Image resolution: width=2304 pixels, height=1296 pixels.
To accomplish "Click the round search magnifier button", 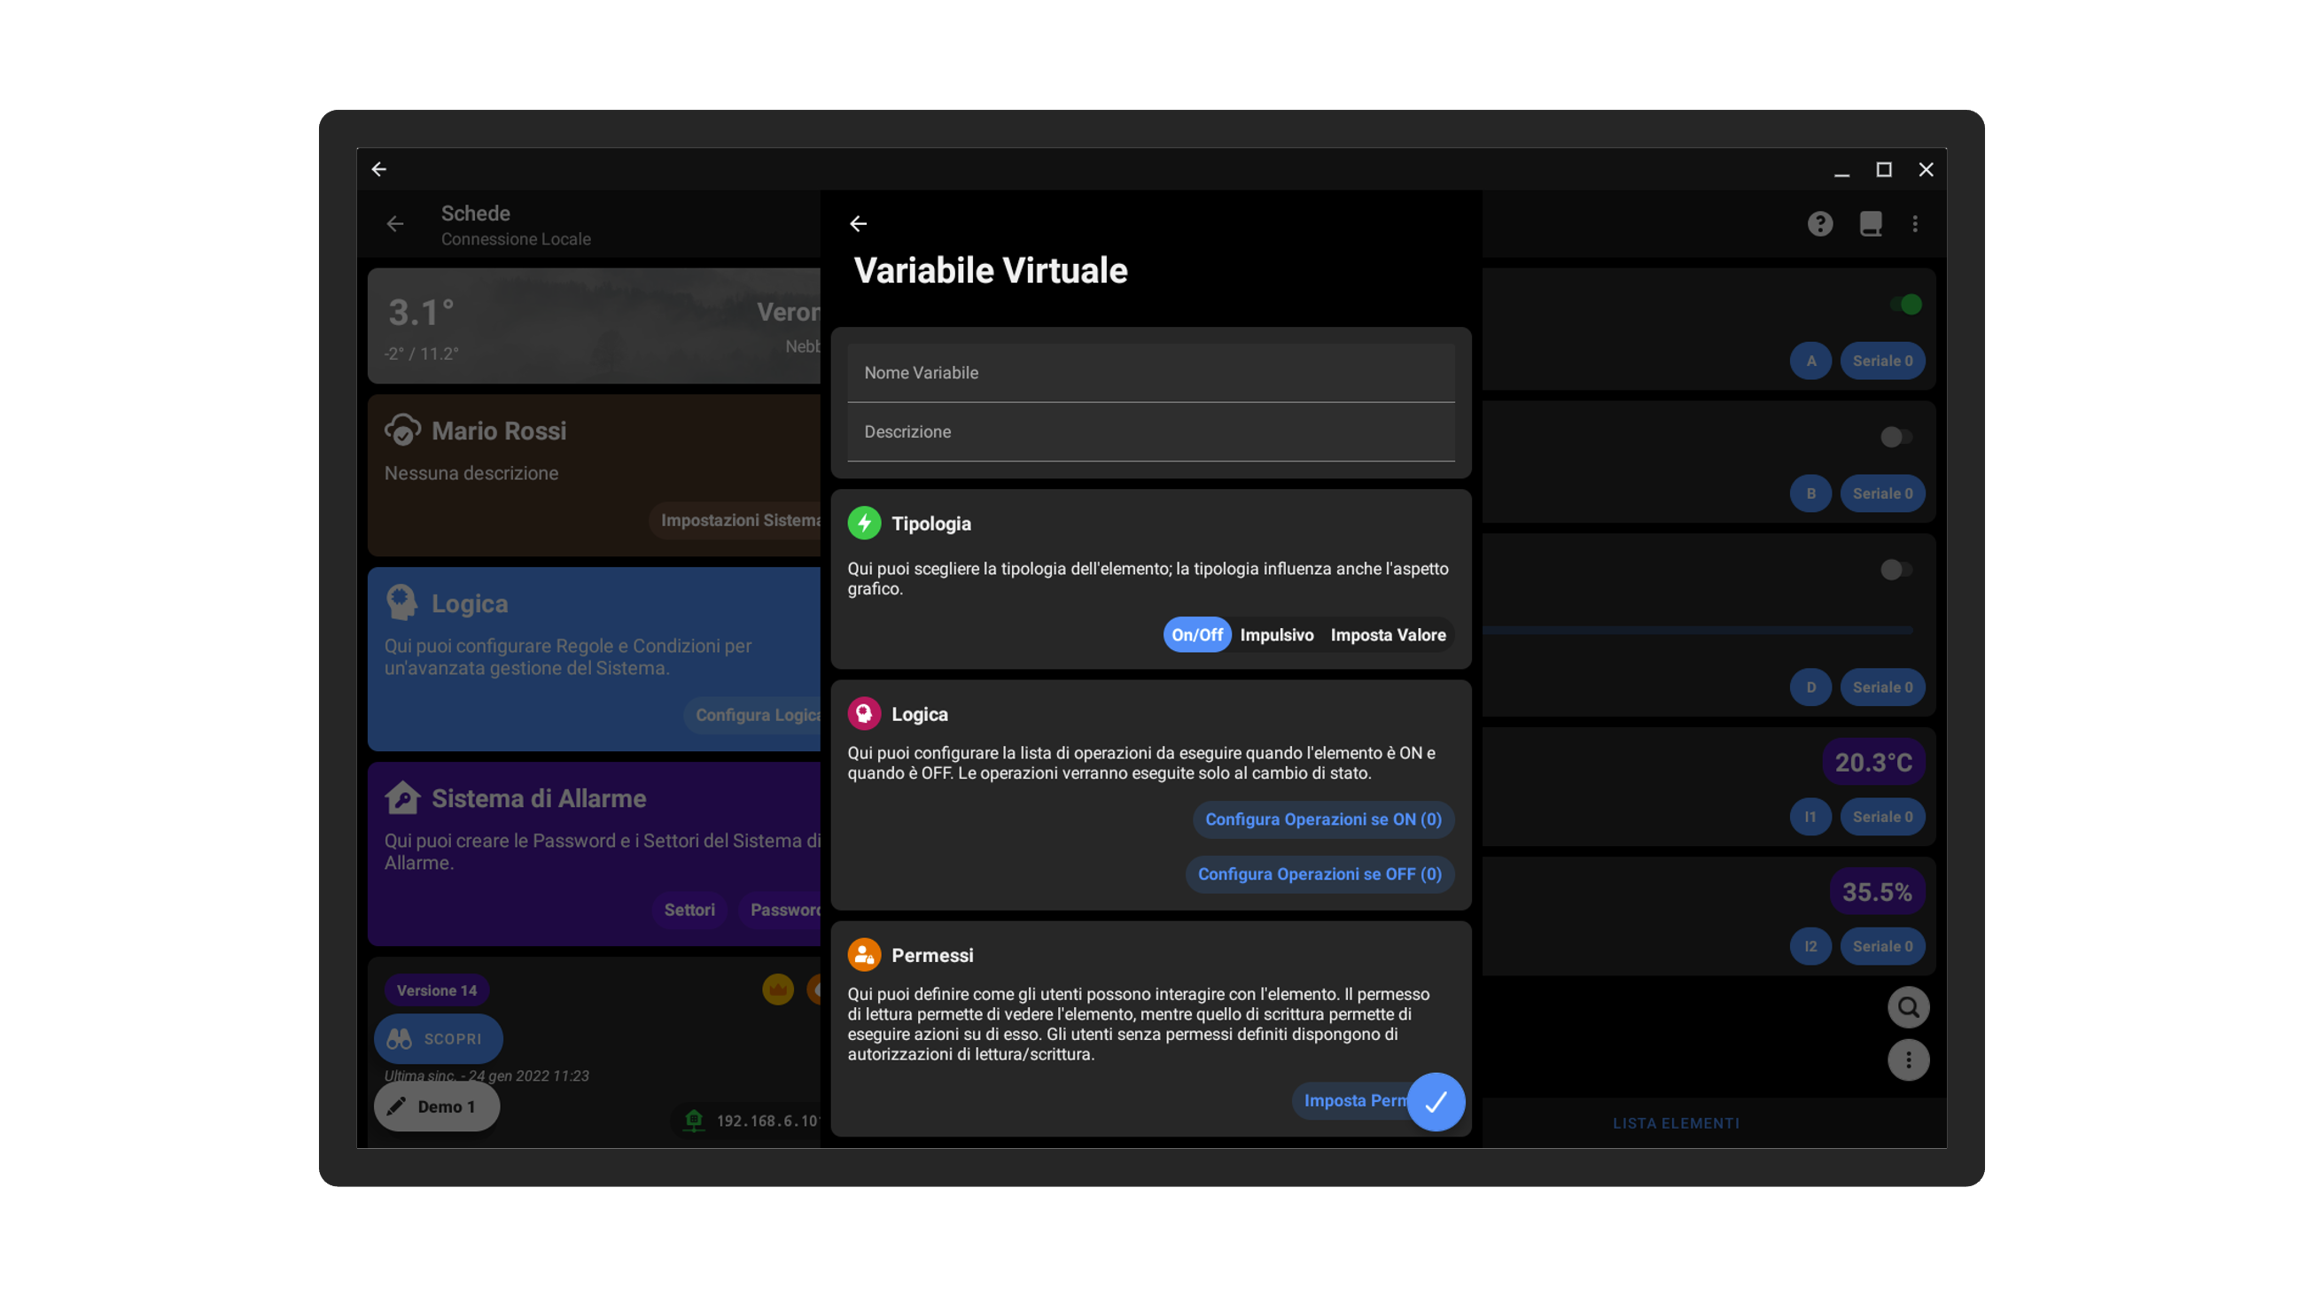I will [x=1907, y=1007].
